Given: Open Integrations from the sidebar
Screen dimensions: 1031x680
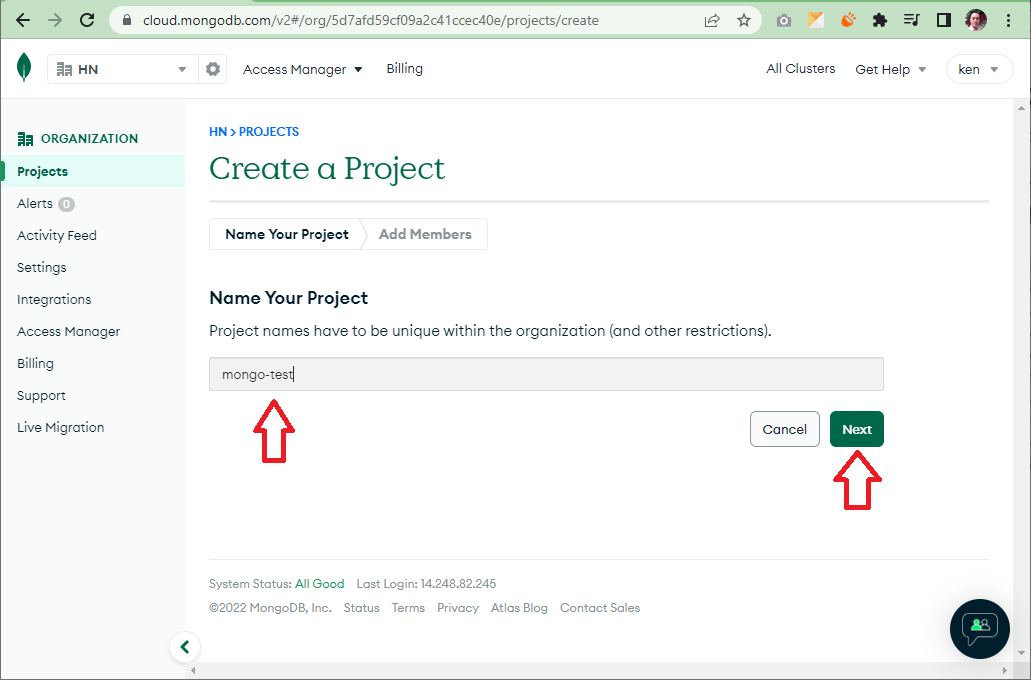Looking at the screenshot, I should [x=53, y=299].
